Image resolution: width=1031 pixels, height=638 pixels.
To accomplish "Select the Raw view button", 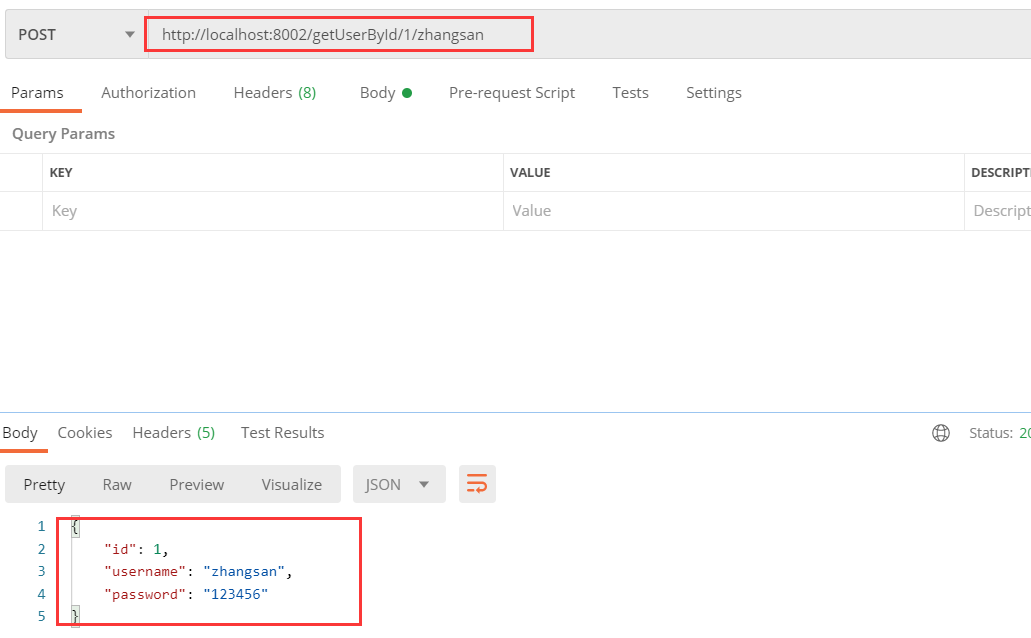I will coord(117,485).
